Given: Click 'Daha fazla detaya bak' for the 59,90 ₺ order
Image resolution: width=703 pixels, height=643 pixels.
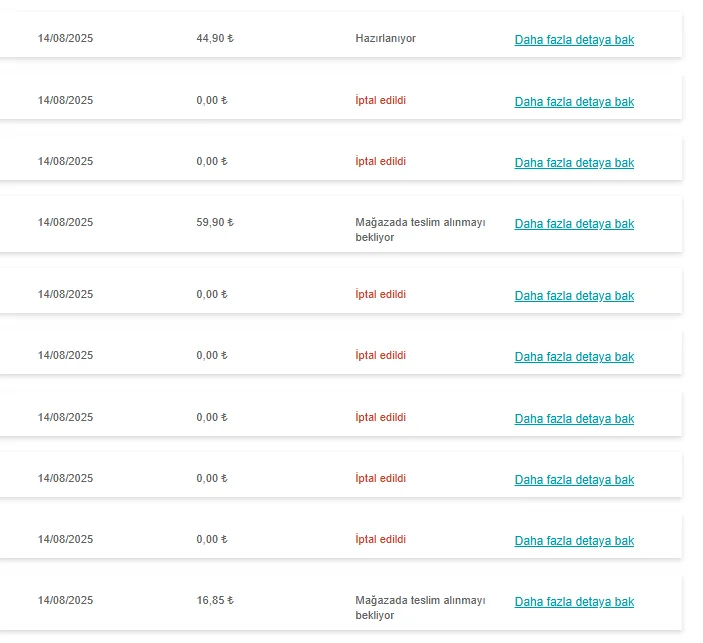Looking at the screenshot, I should [x=574, y=224].
